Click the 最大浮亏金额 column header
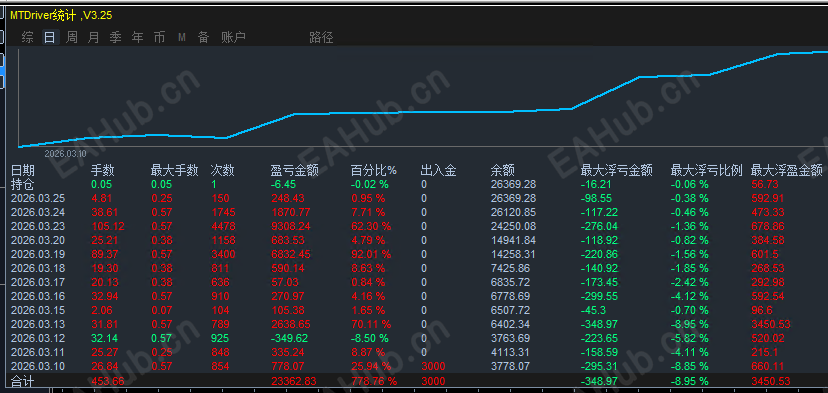Viewport: 828px width, 393px height. point(616,171)
